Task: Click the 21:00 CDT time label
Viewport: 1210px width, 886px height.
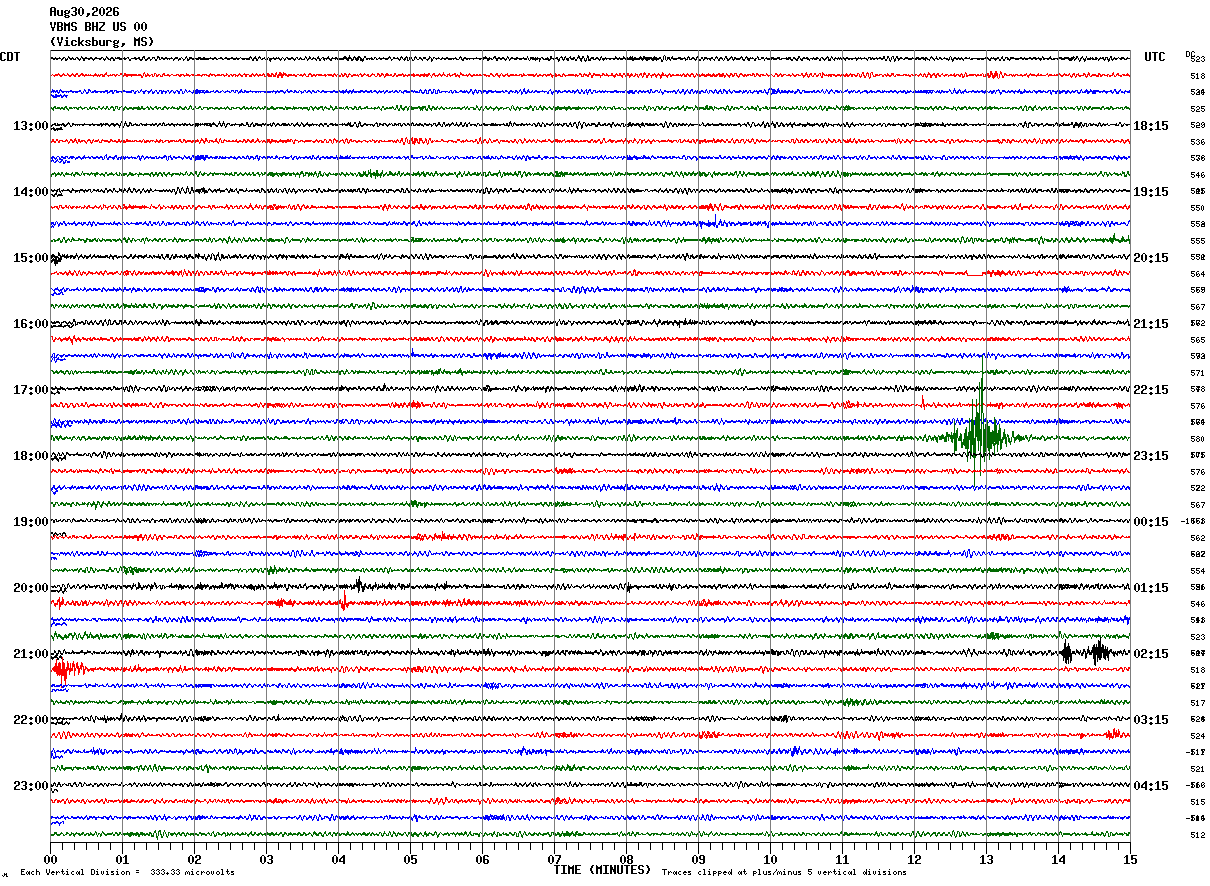Action: coord(31,654)
